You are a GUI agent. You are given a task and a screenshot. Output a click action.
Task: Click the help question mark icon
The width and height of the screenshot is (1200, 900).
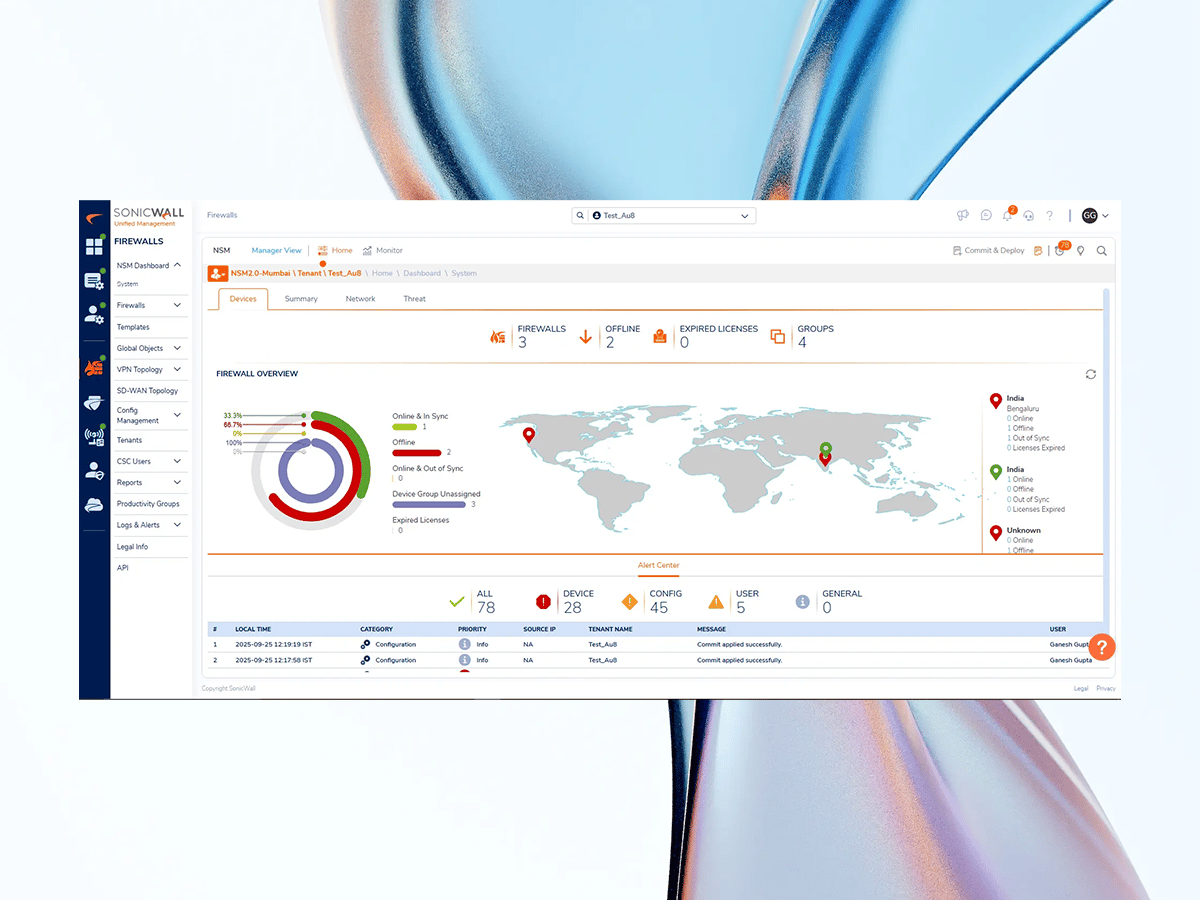(x=1049, y=216)
